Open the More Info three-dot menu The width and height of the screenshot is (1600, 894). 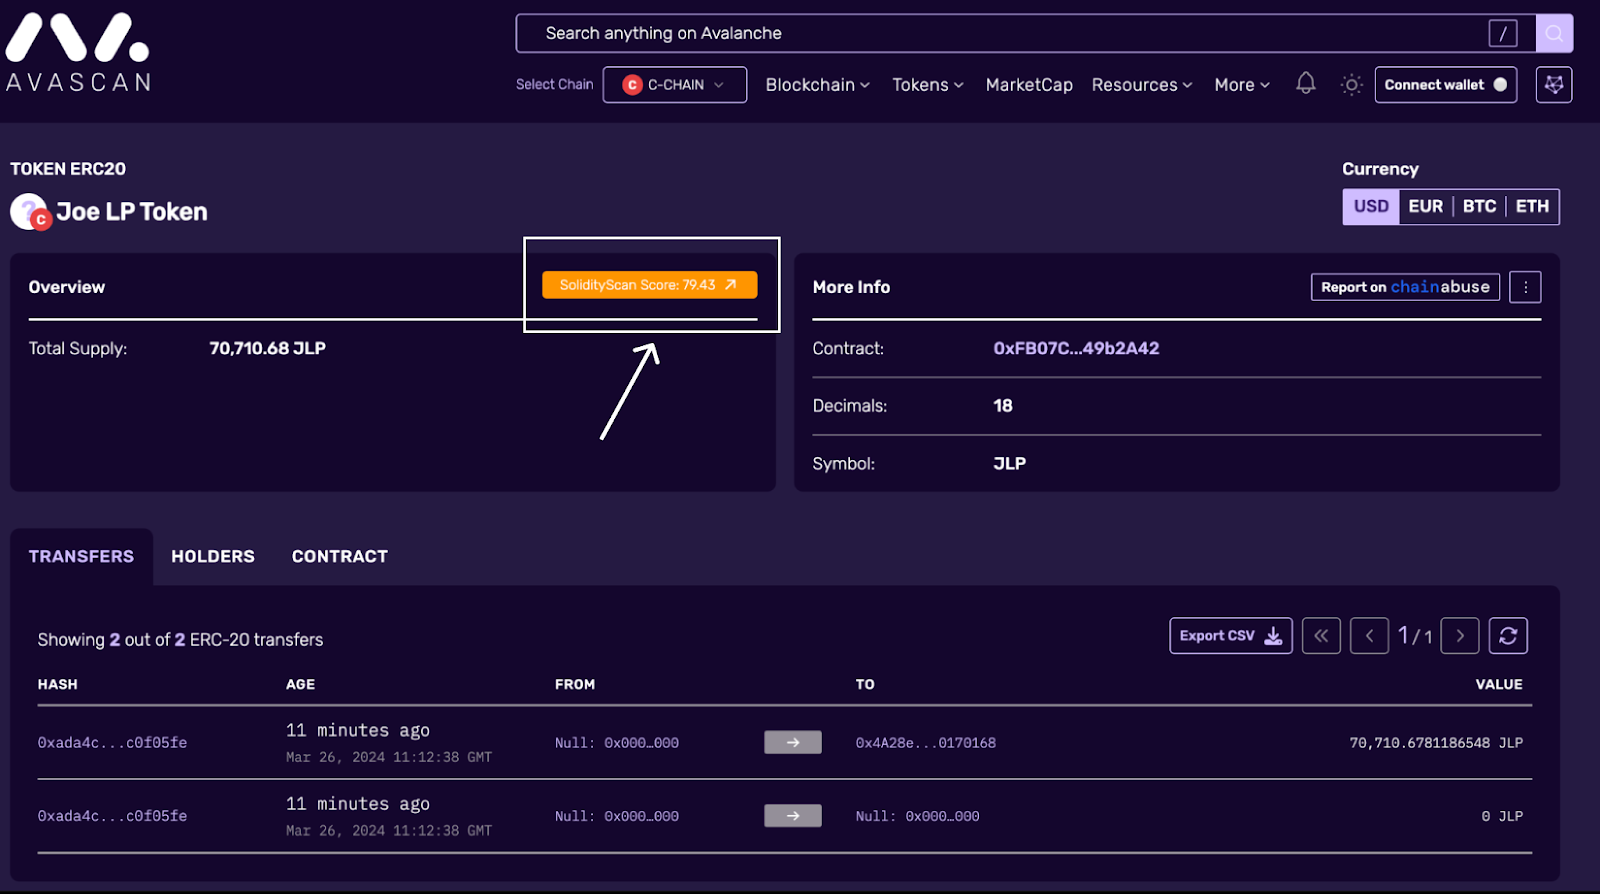[x=1525, y=287]
